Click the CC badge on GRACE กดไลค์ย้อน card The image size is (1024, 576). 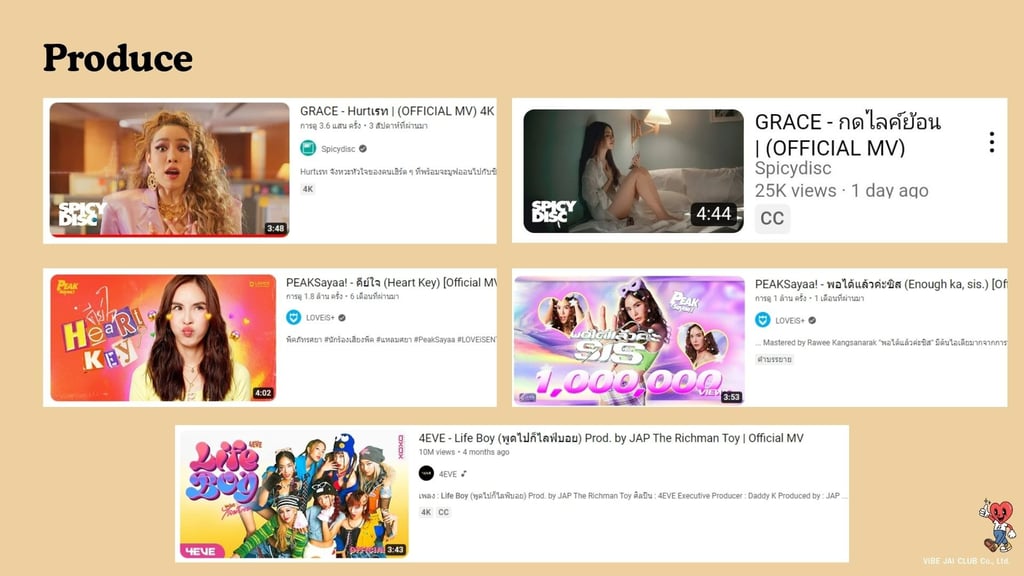click(x=773, y=218)
